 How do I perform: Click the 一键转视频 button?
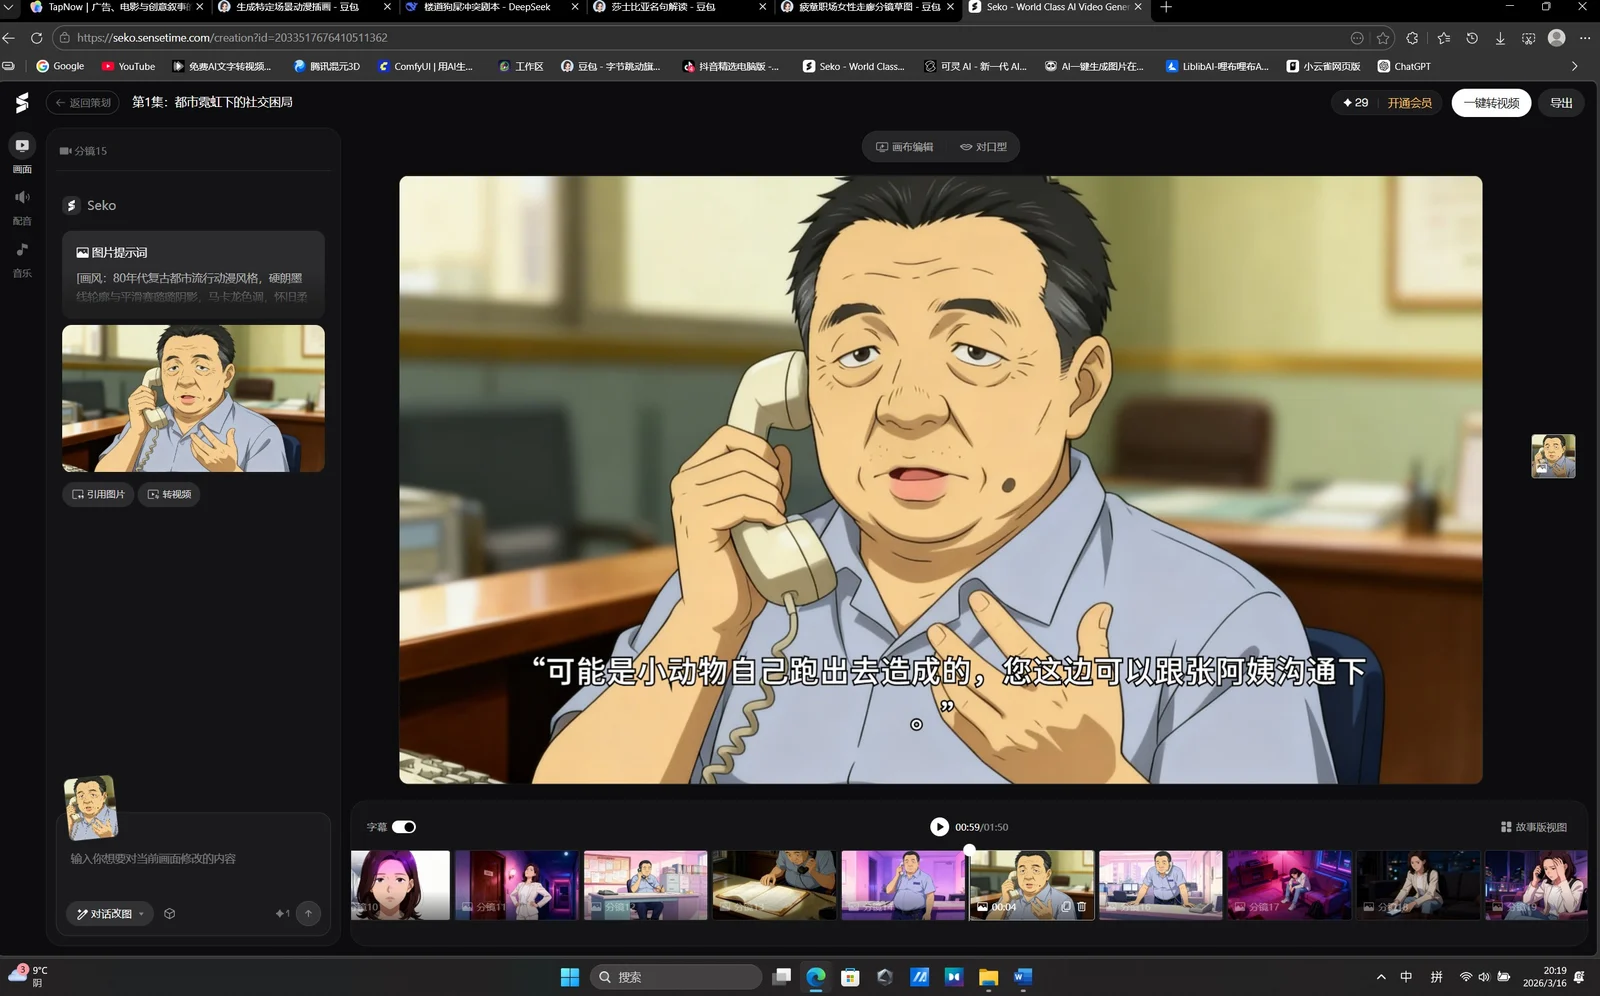click(1491, 103)
